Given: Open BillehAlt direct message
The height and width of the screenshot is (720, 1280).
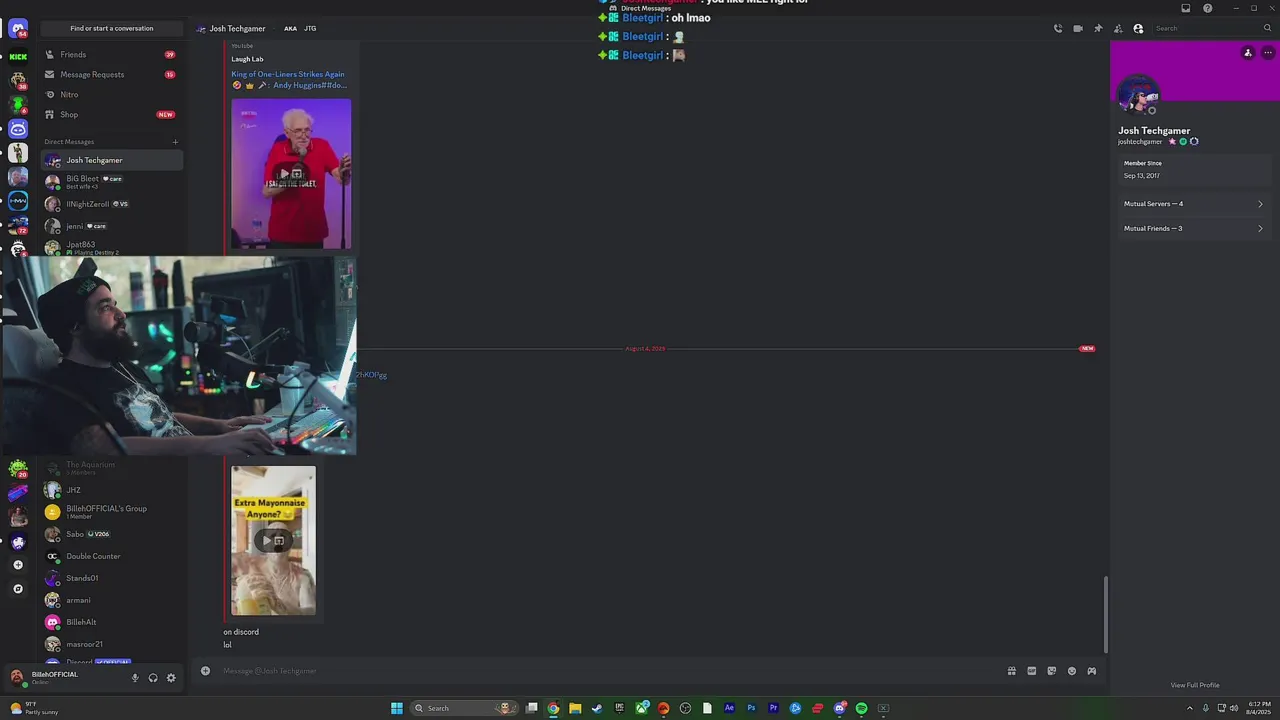Looking at the screenshot, I should (x=112, y=622).
